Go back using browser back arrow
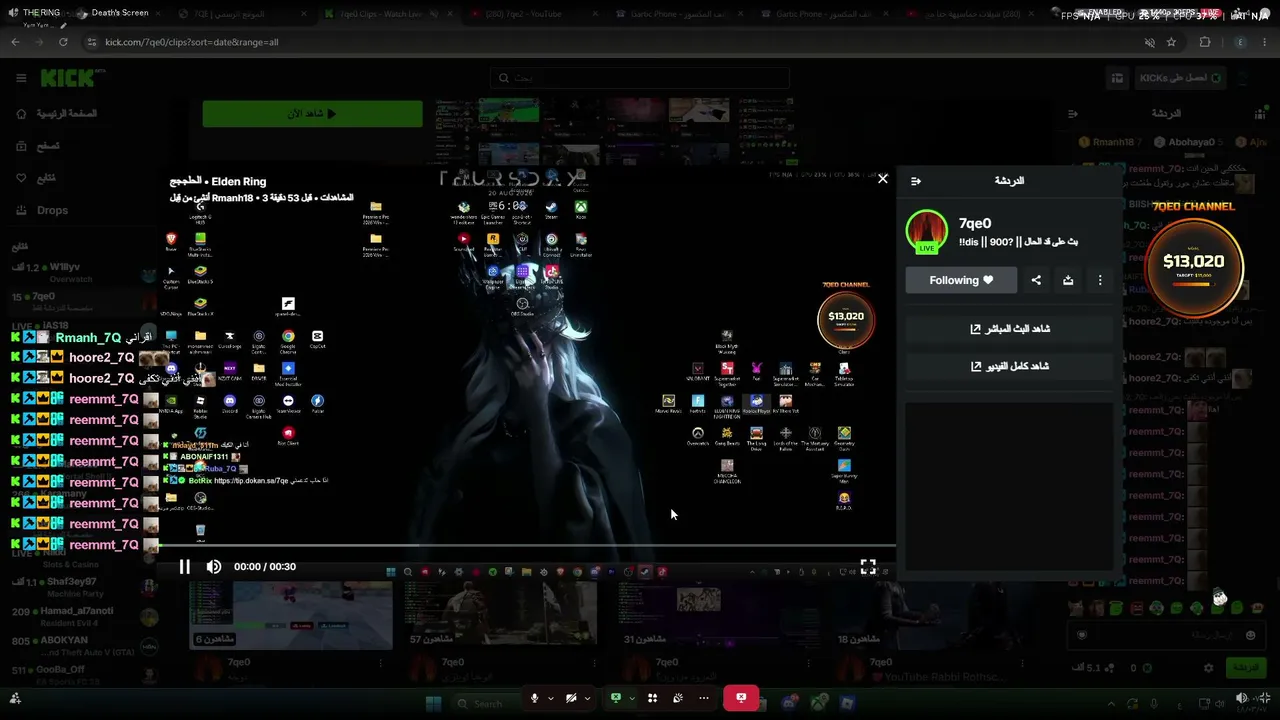Viewport: 1280px width, 720px height. [15, 42]
